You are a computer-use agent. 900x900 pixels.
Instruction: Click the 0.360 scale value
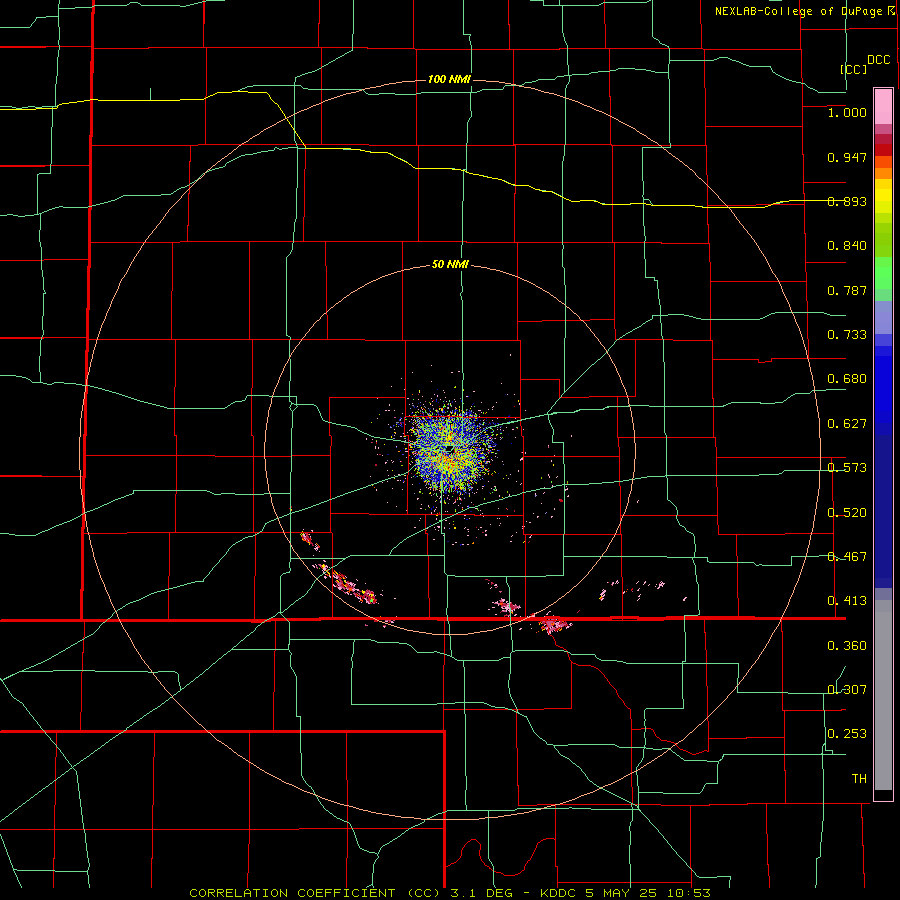pyautogui.click(x=847, y=646)
